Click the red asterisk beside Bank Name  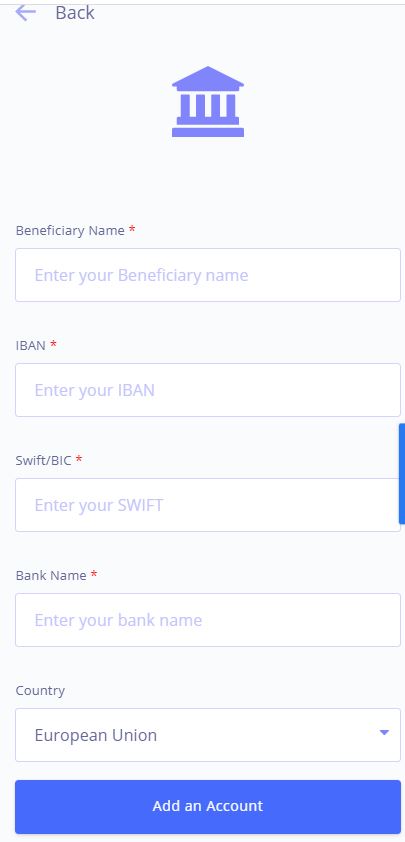click(x=94, y=574)
